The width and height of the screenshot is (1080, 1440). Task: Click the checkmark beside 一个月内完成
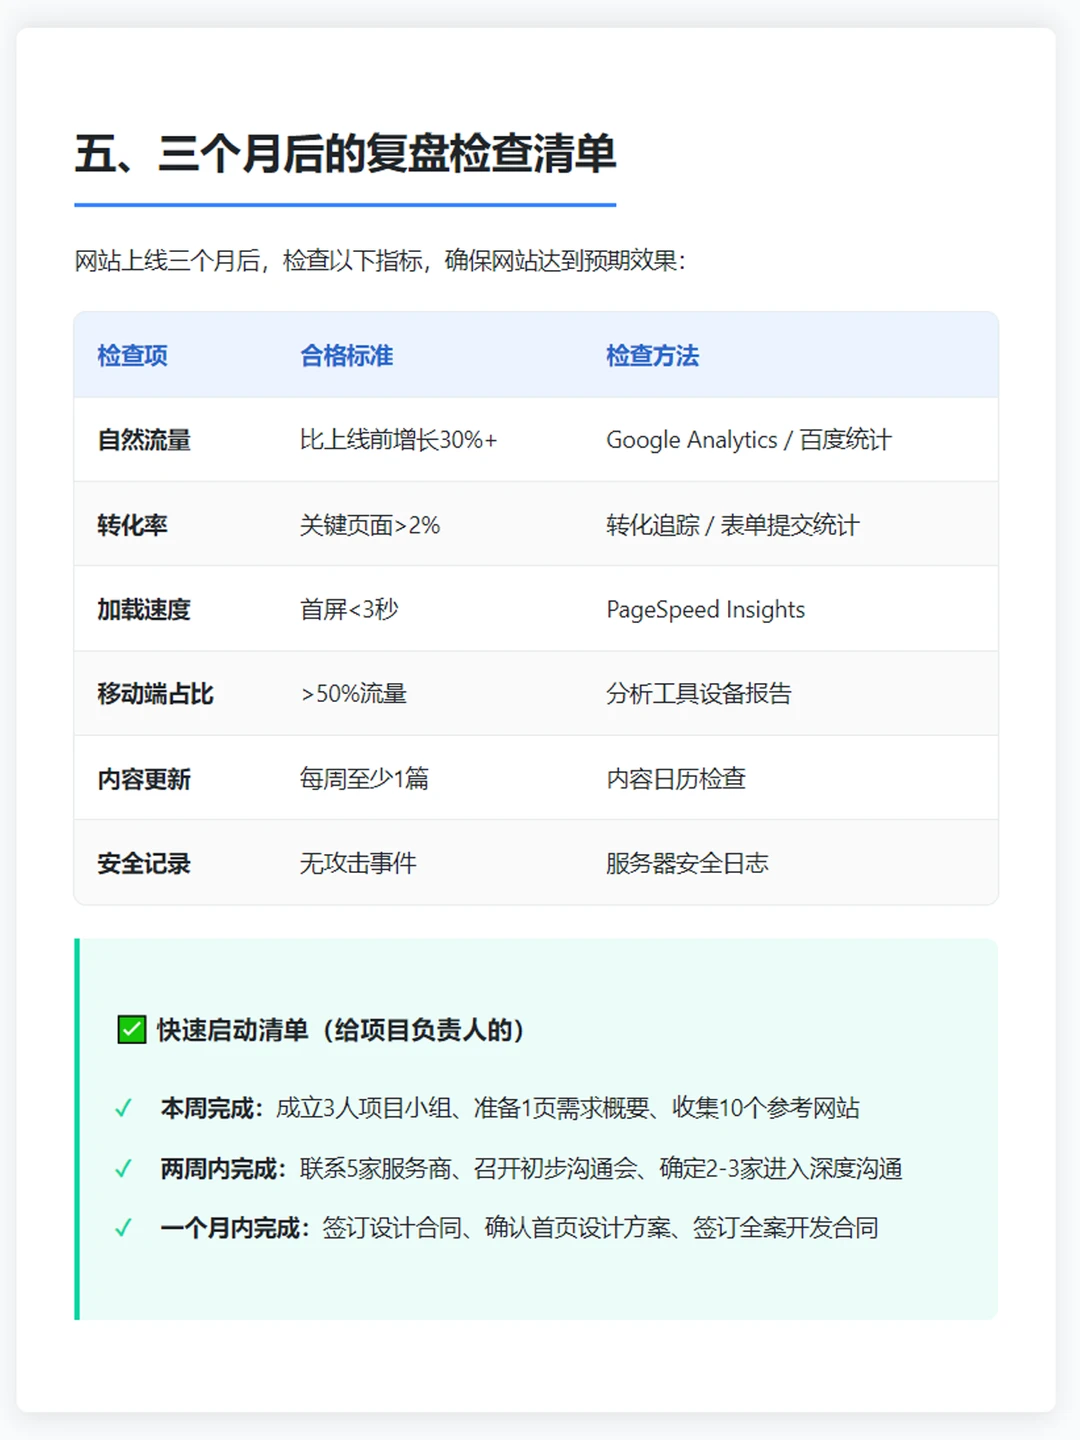(x=124, y=1228)
